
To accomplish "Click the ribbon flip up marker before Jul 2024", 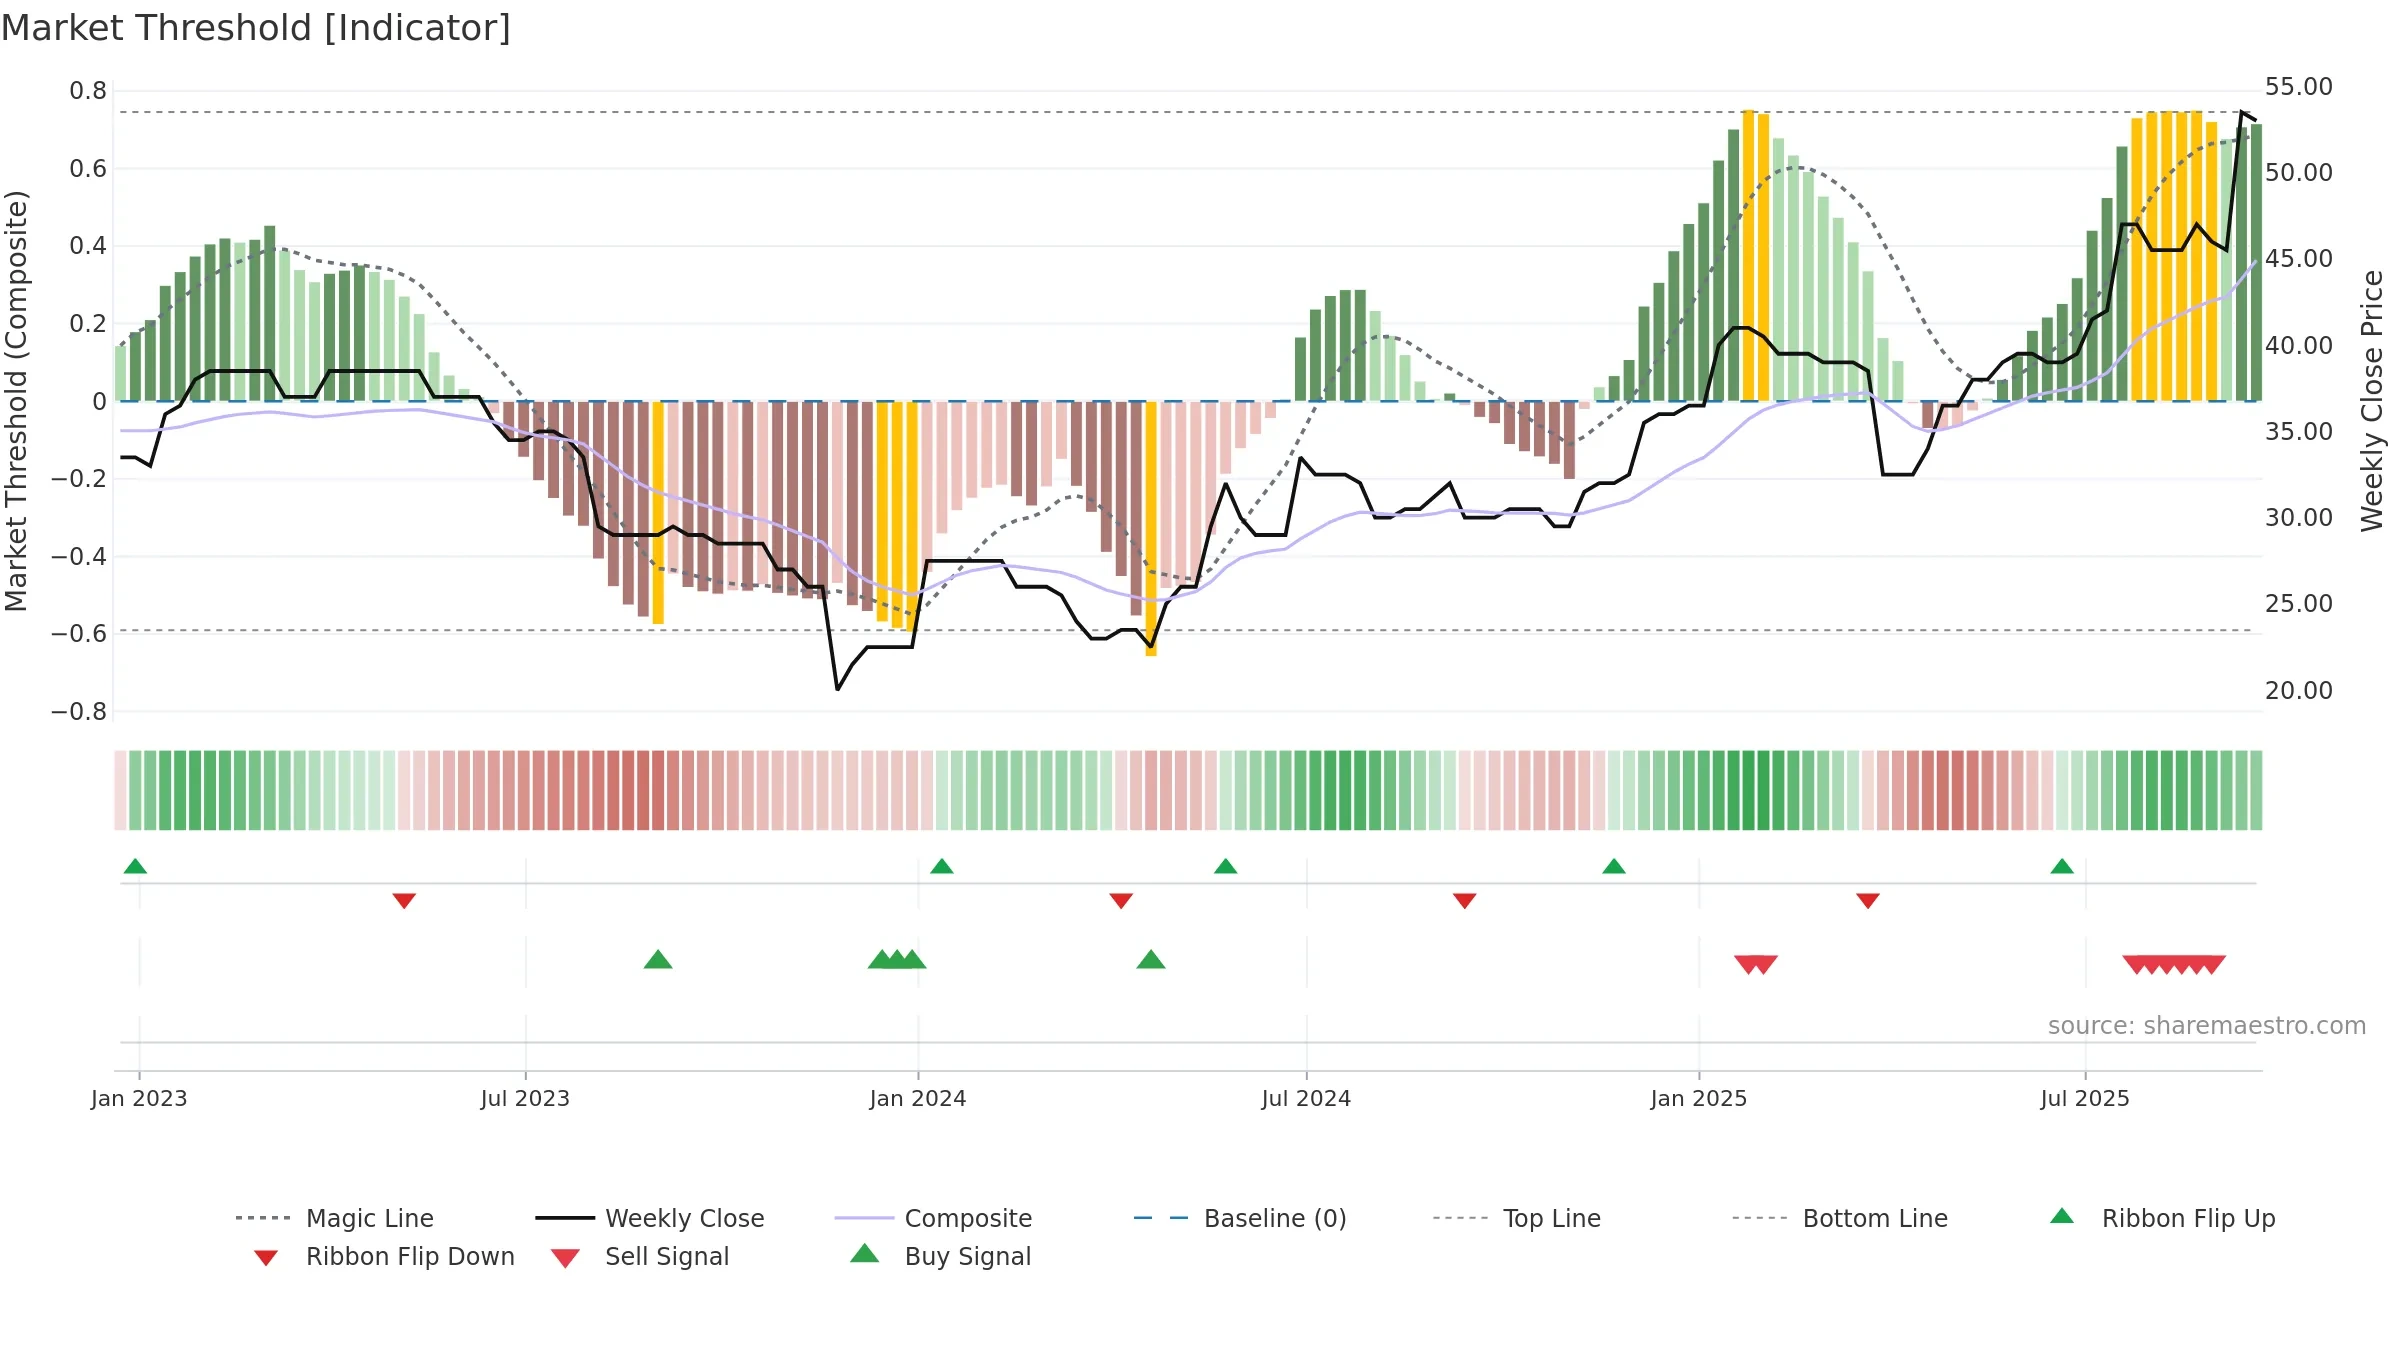I will (x=1226, y=866).
